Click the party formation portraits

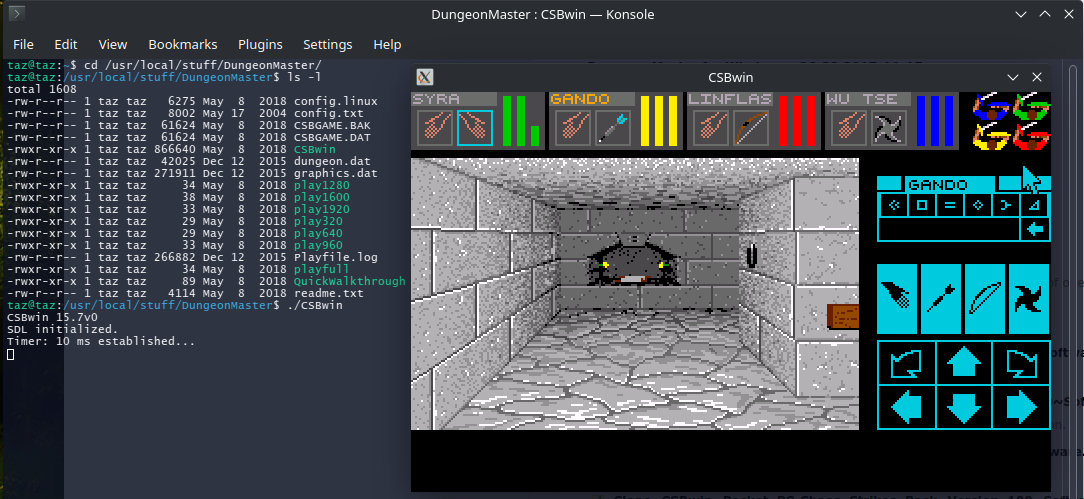(1012, 120)
